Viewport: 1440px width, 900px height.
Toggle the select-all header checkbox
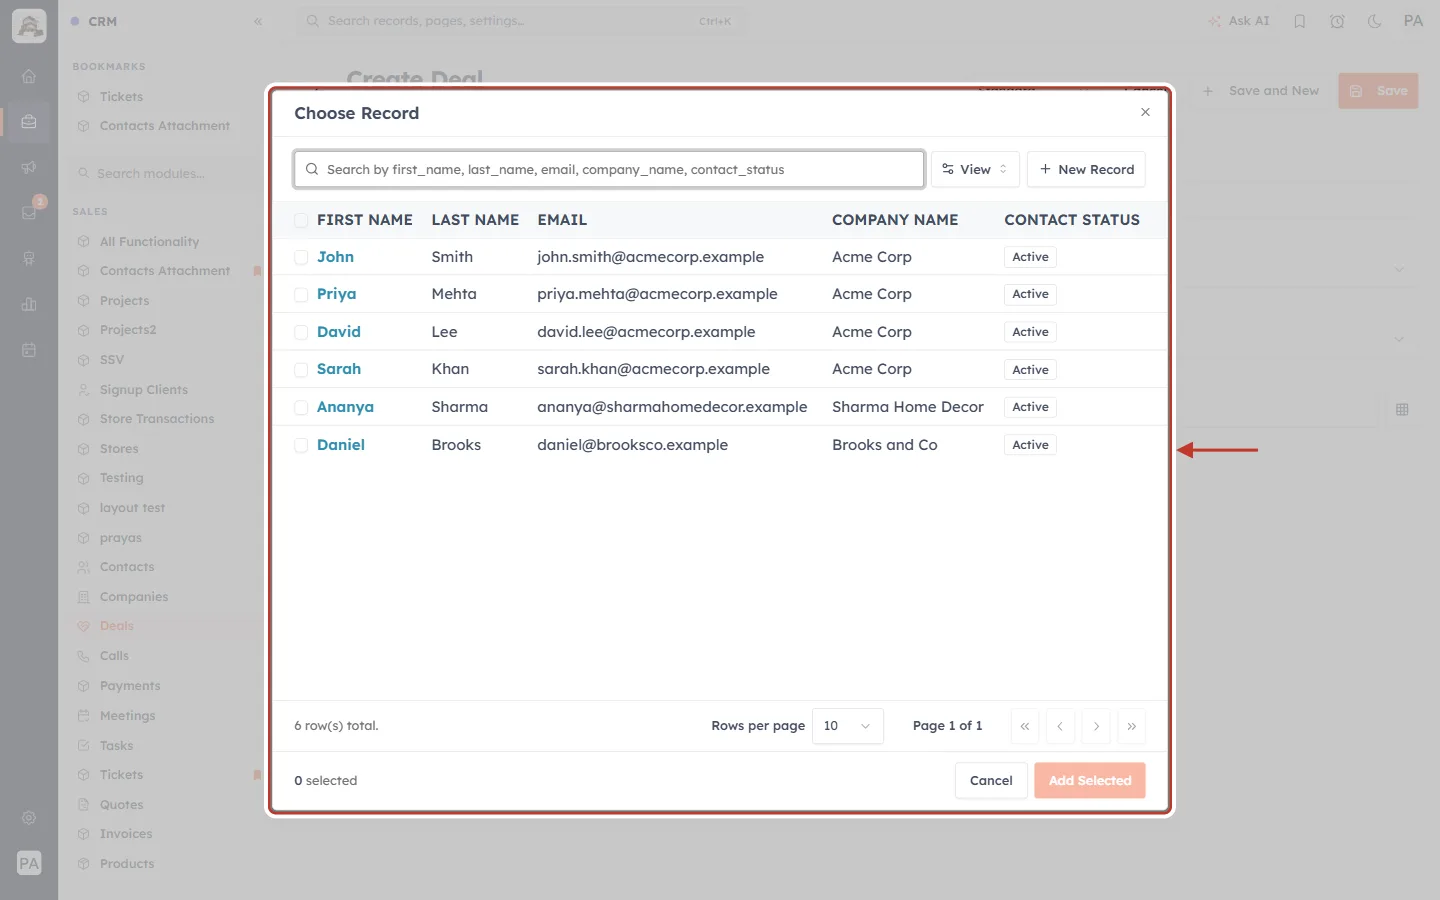301,220
